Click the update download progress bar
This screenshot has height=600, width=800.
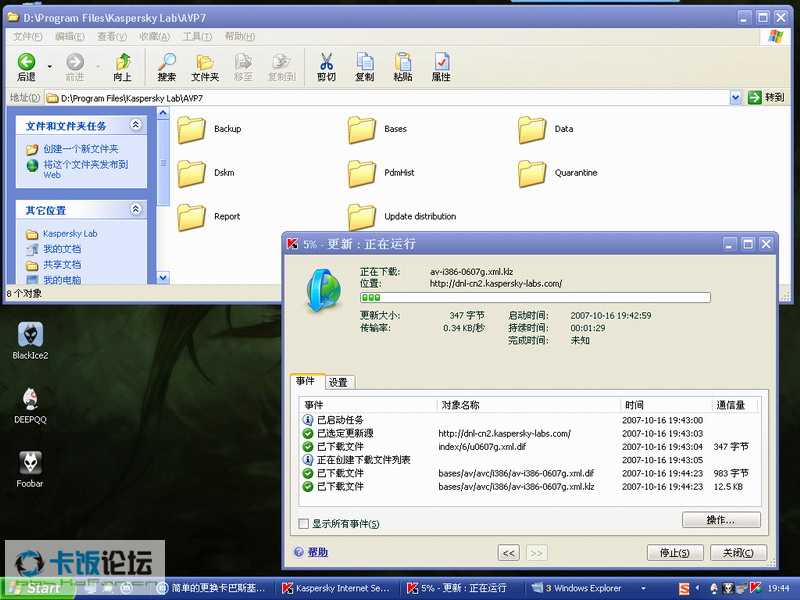pos(535,297)
